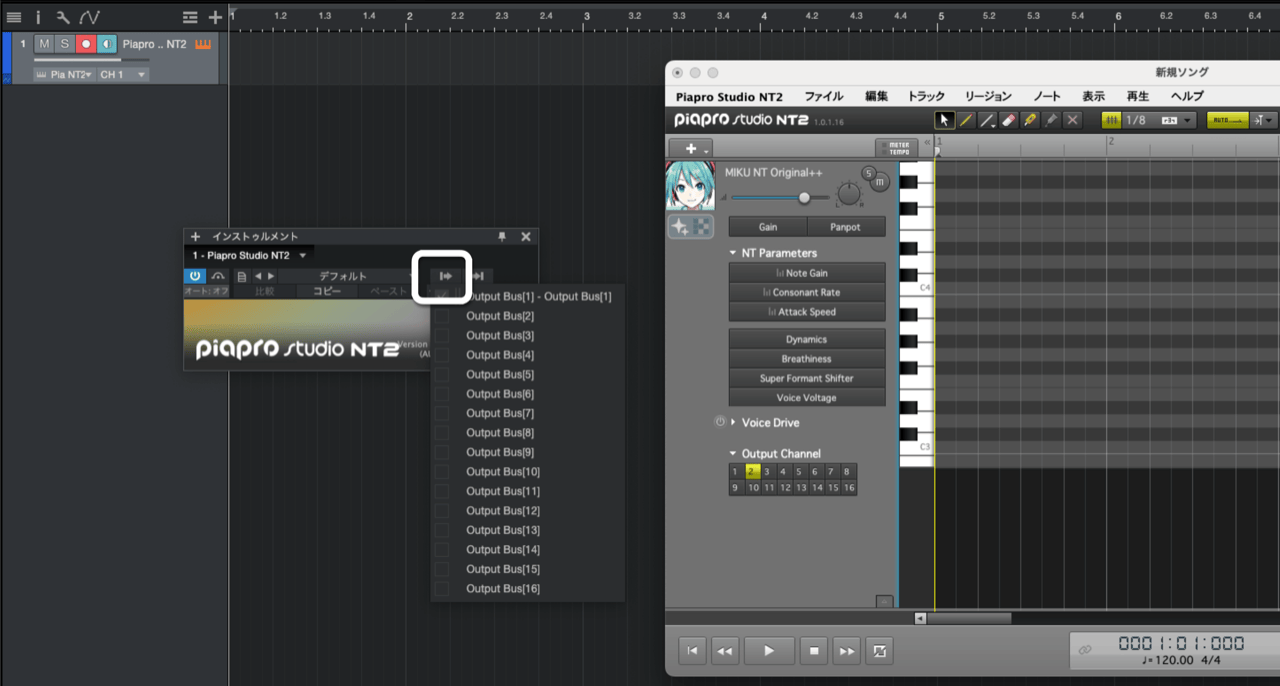1280x686 pixels.
Task: Select the eraser tool in Piapro toolbar
Action: click(x=1008, y=120)
